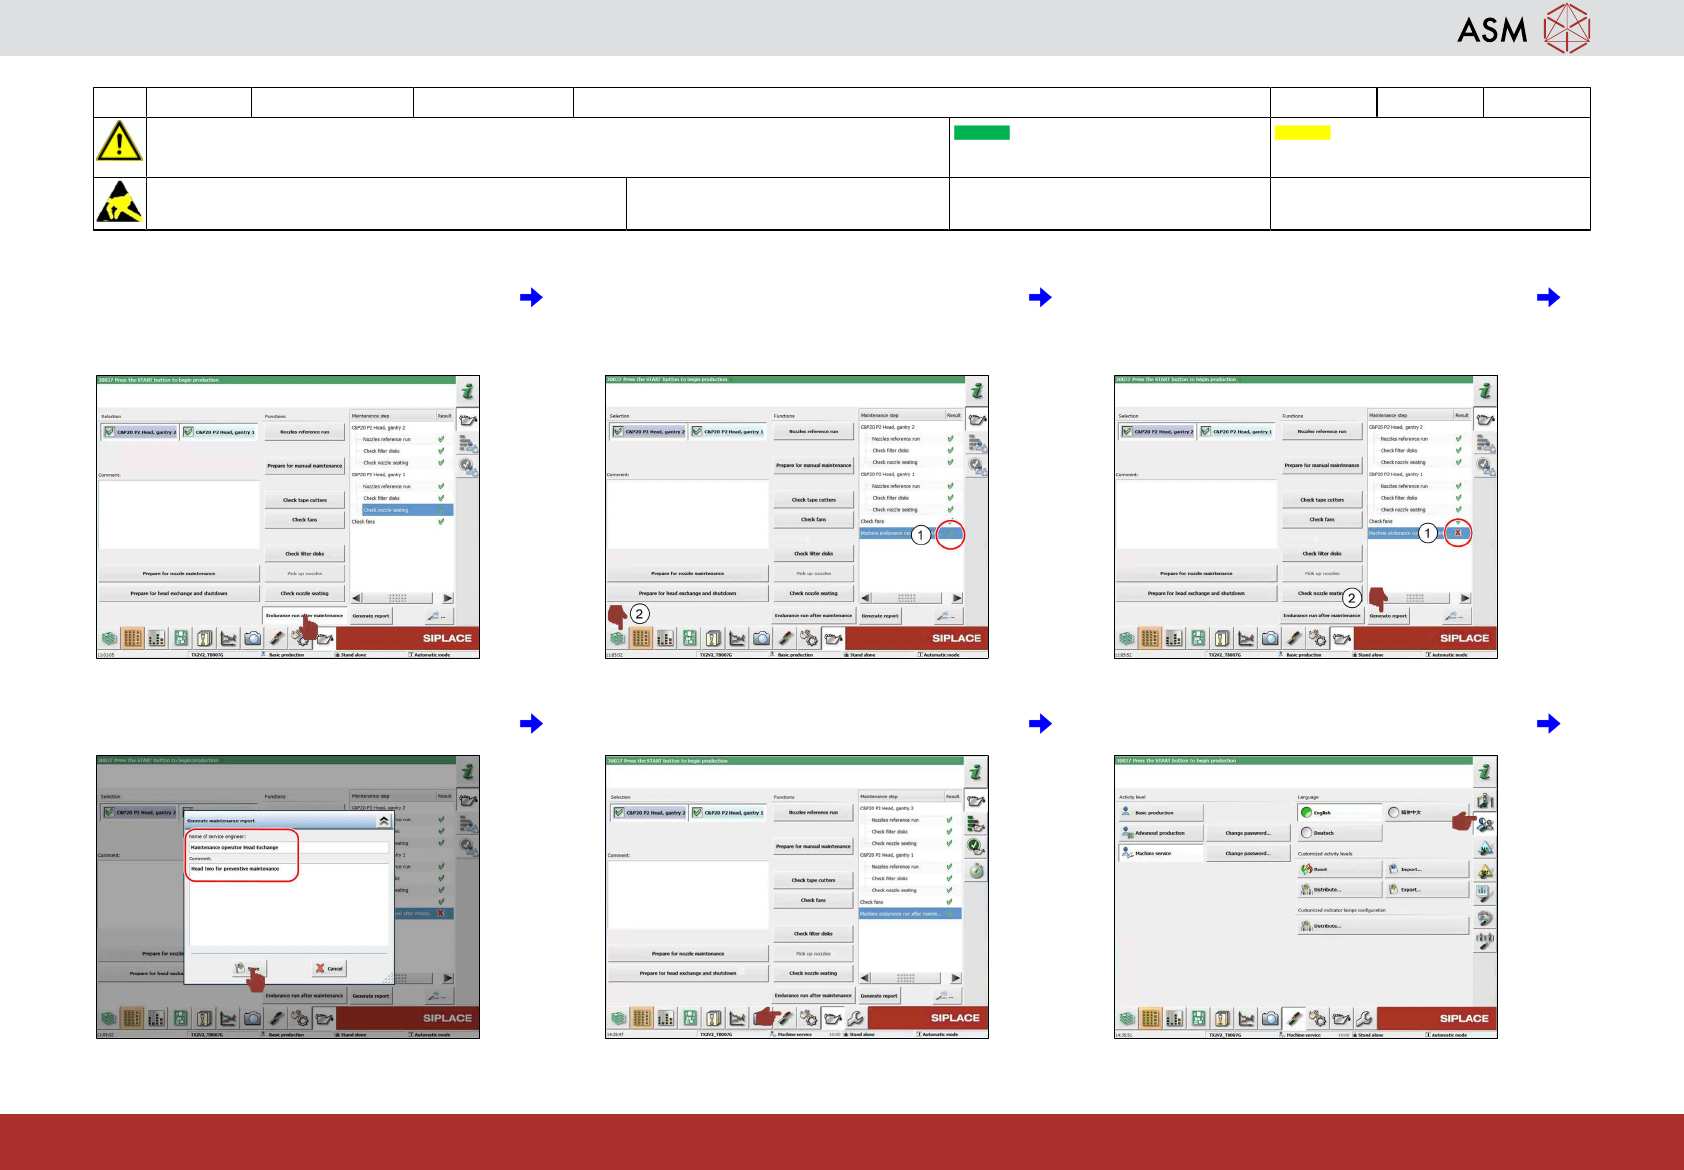The height and width of the screenshot is (1170, 1684).
Task: Click the Comment text area in the first screenshot
Action: (179, 514)
